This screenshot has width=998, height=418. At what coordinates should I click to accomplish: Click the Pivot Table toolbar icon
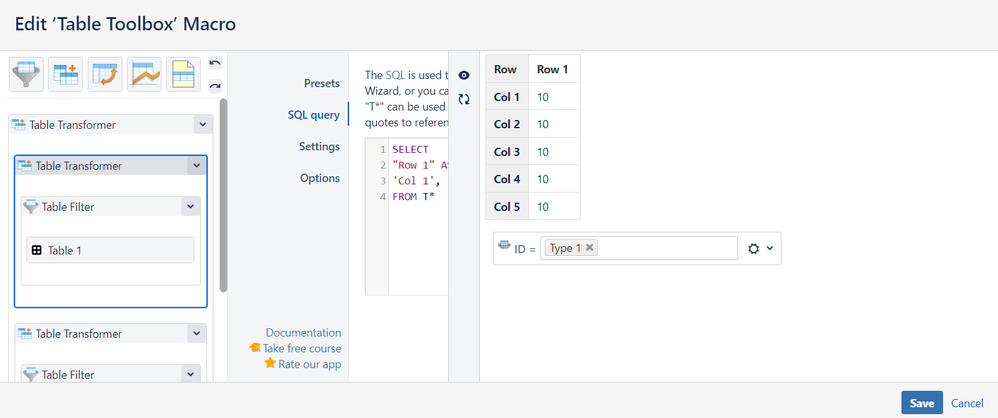pyautogui.click(x=105, y=74)
